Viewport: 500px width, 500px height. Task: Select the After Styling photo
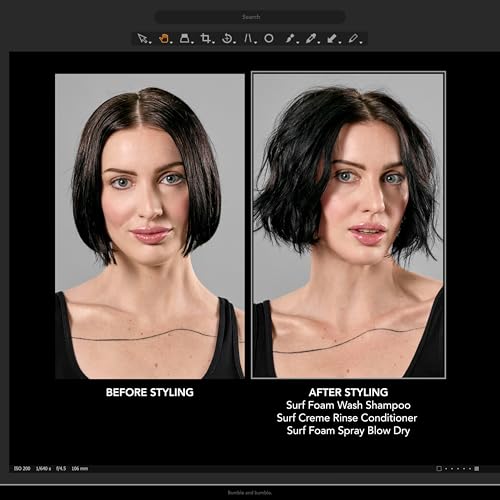348,225
